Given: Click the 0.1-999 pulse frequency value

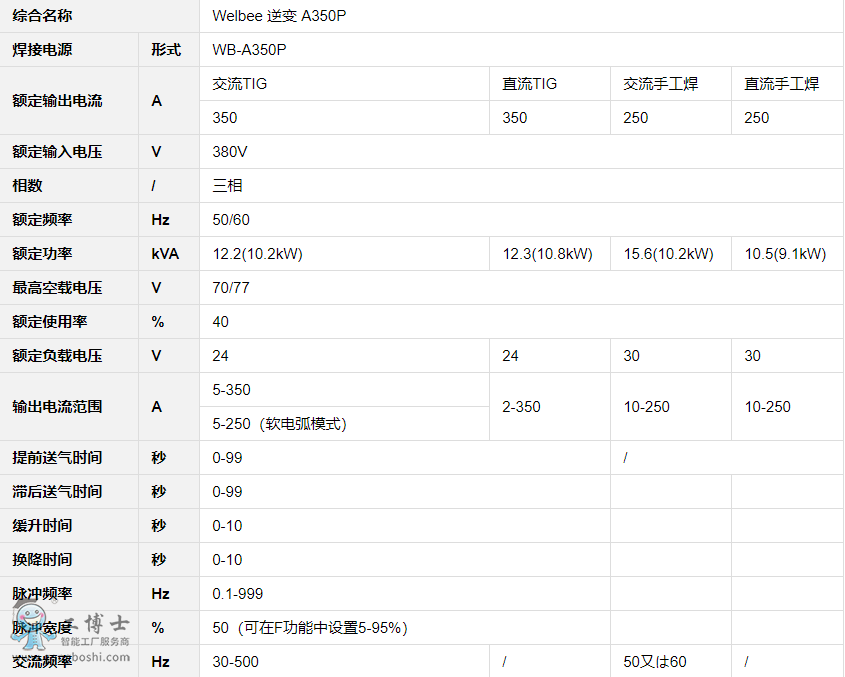Looking at the screenshot, I should click(238, 594).
